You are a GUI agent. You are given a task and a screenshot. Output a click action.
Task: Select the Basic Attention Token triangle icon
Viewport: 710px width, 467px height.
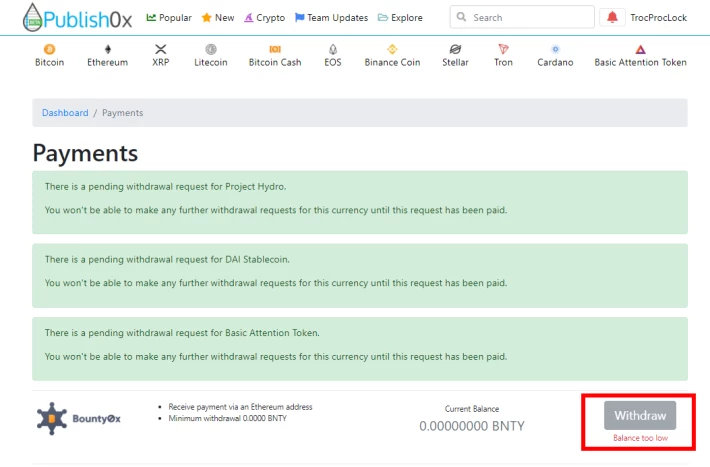point(640,49)
